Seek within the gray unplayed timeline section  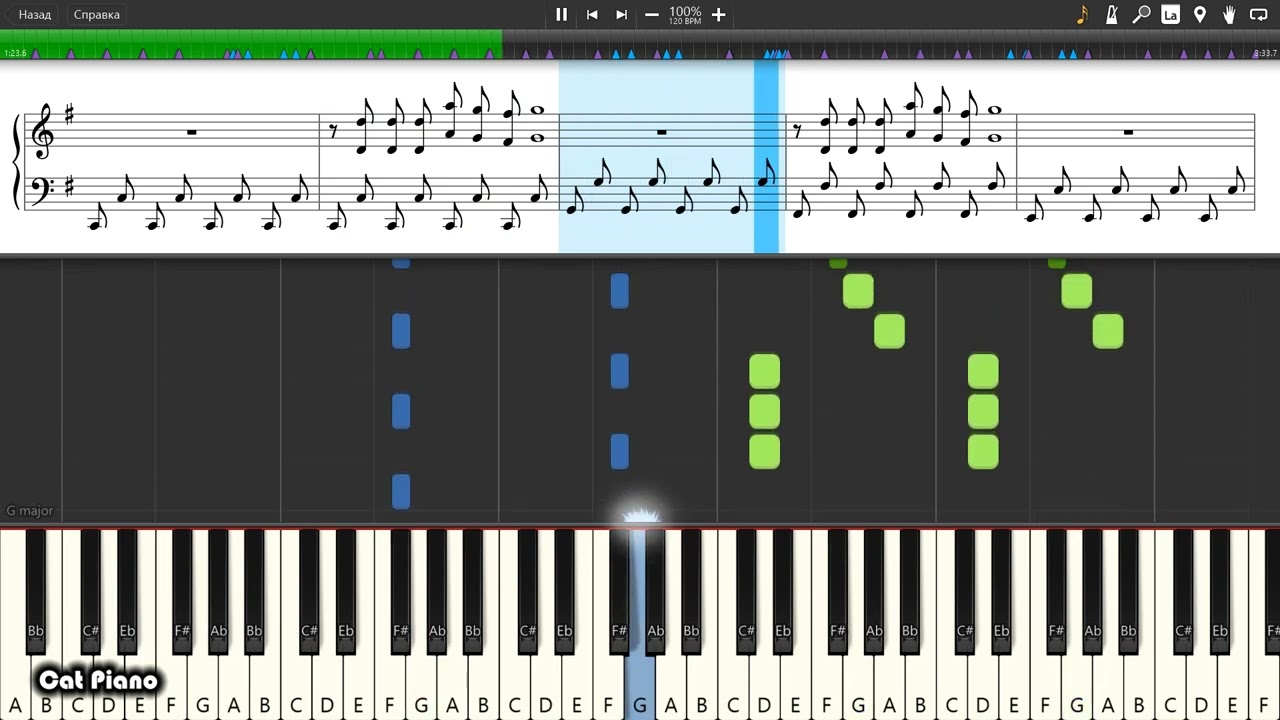[890, 44]
